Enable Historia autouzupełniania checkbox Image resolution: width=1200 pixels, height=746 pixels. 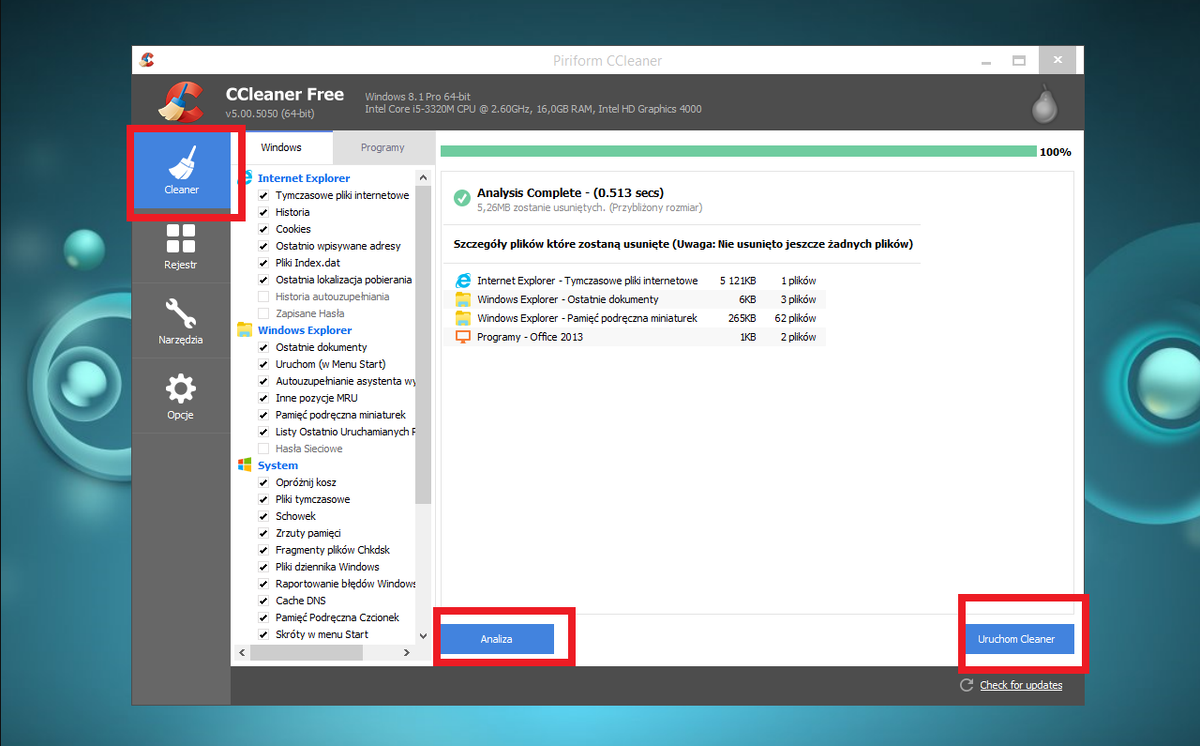point(264,297)
